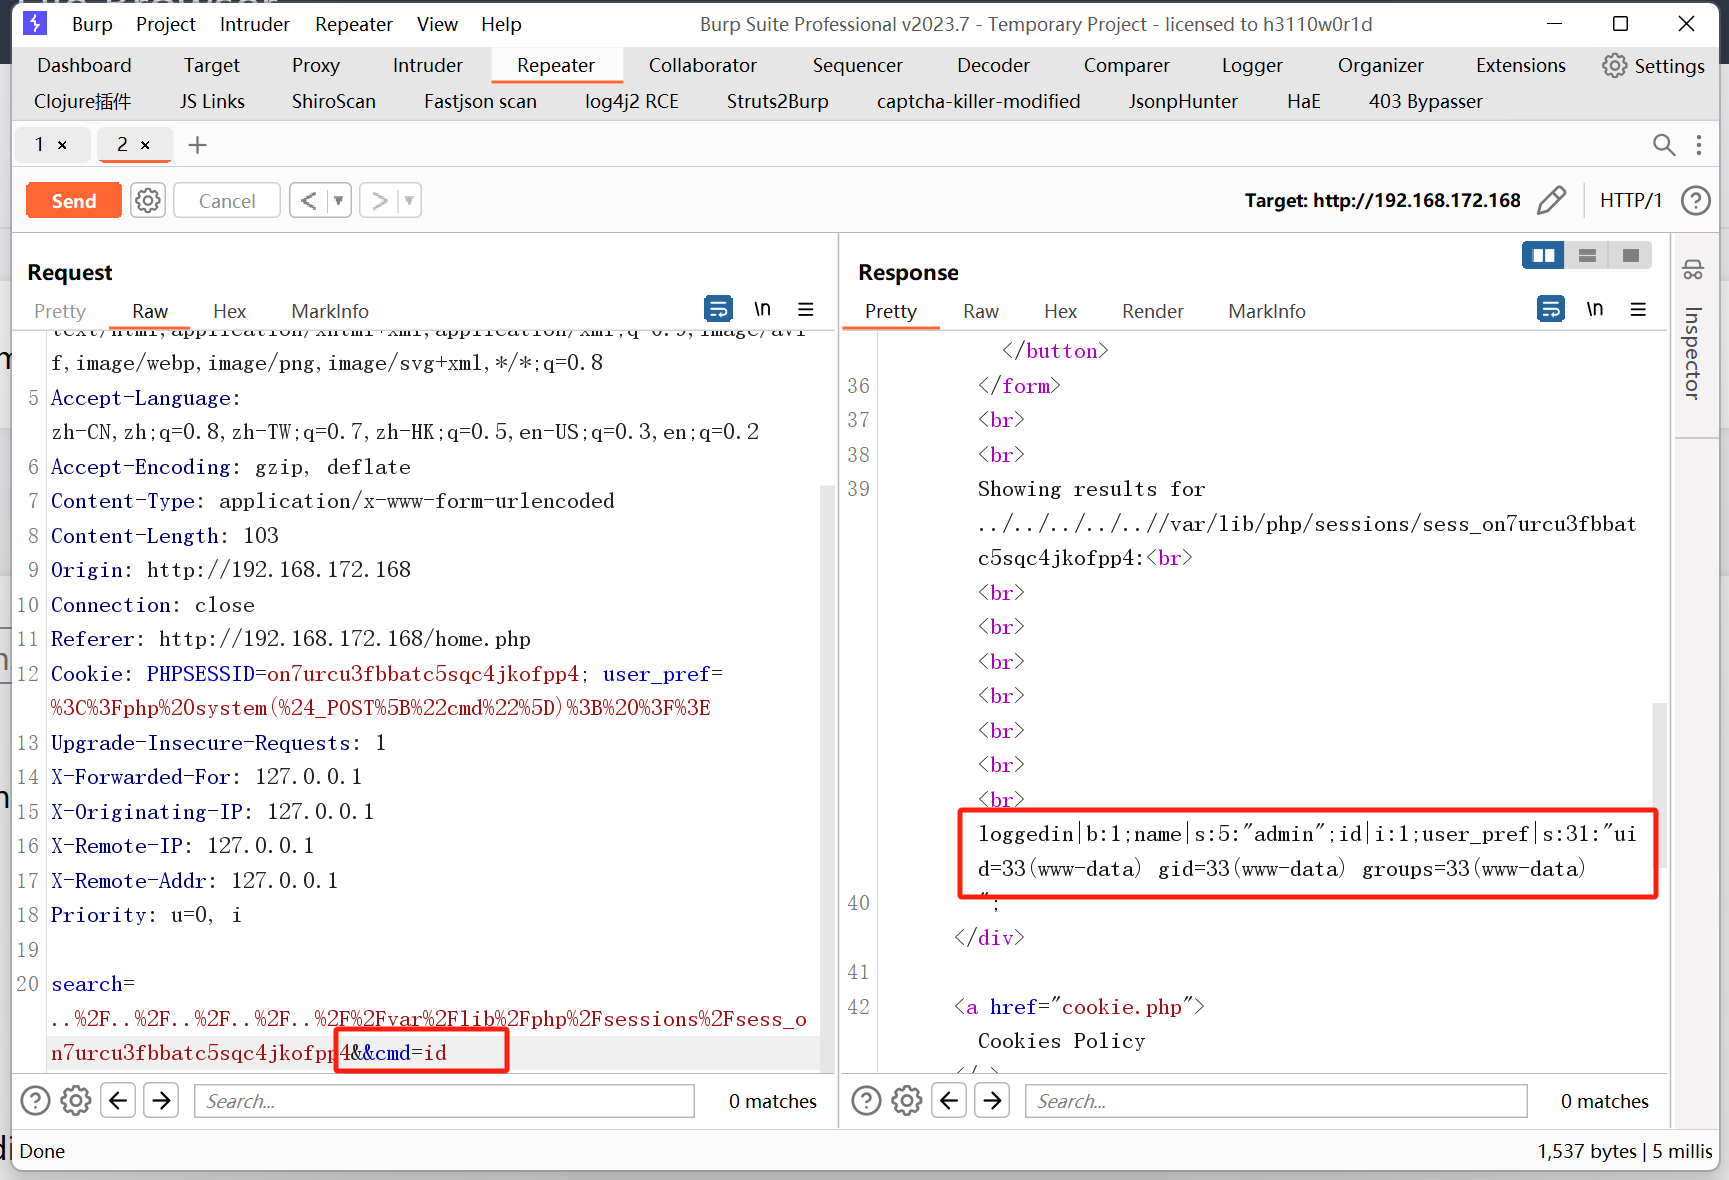Image resolution: width=1729 pixels, height=1180 pixels.
Task: Go to the Proxy tab
Action: [x=316, y=65]
